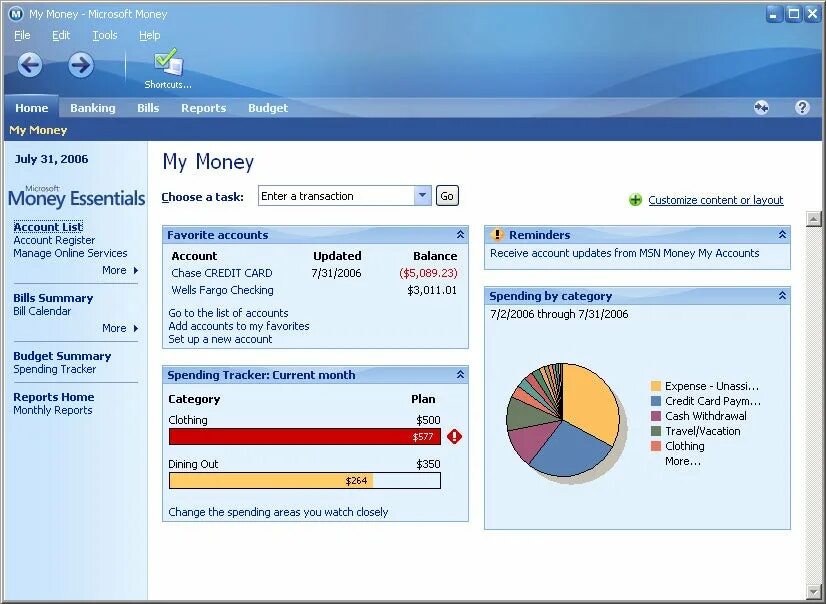826x604 pixels.
Task: Click the Credit Card Payment legend swatch
Action: pyautogui.click(x=656, y=401)
